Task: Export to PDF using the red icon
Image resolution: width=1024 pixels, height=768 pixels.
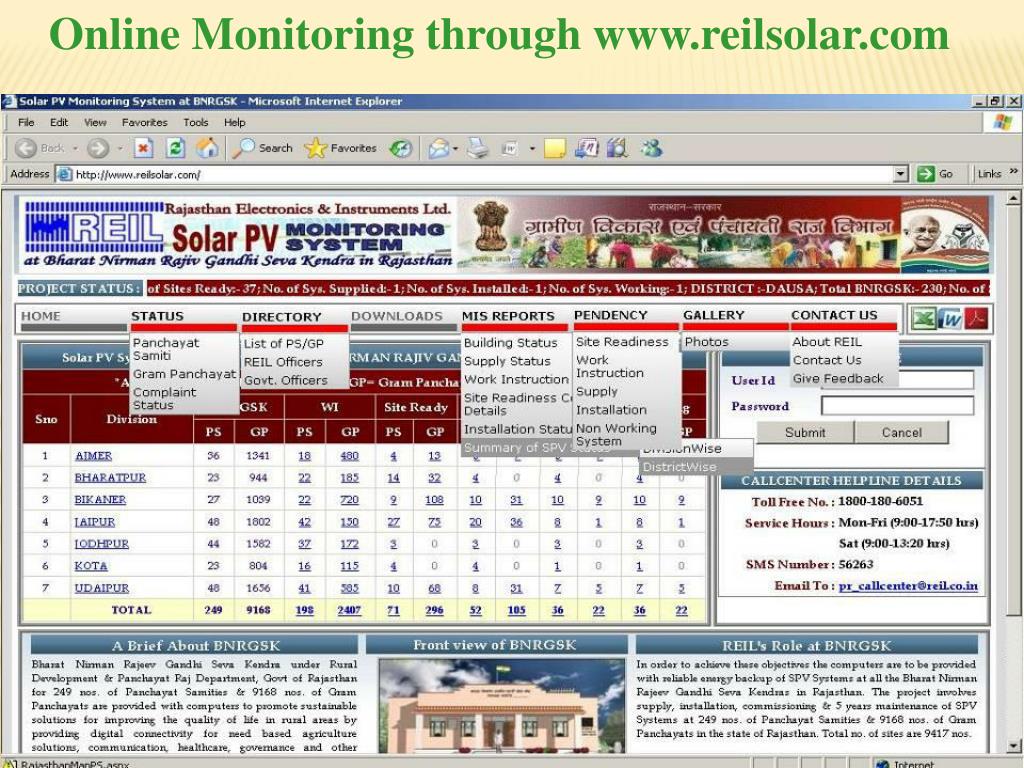Action: coord(976,319)
